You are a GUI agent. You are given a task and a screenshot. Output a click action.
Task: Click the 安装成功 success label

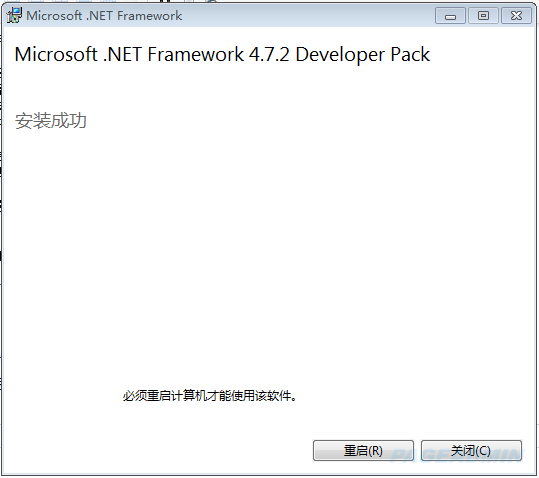pos(51,121)
